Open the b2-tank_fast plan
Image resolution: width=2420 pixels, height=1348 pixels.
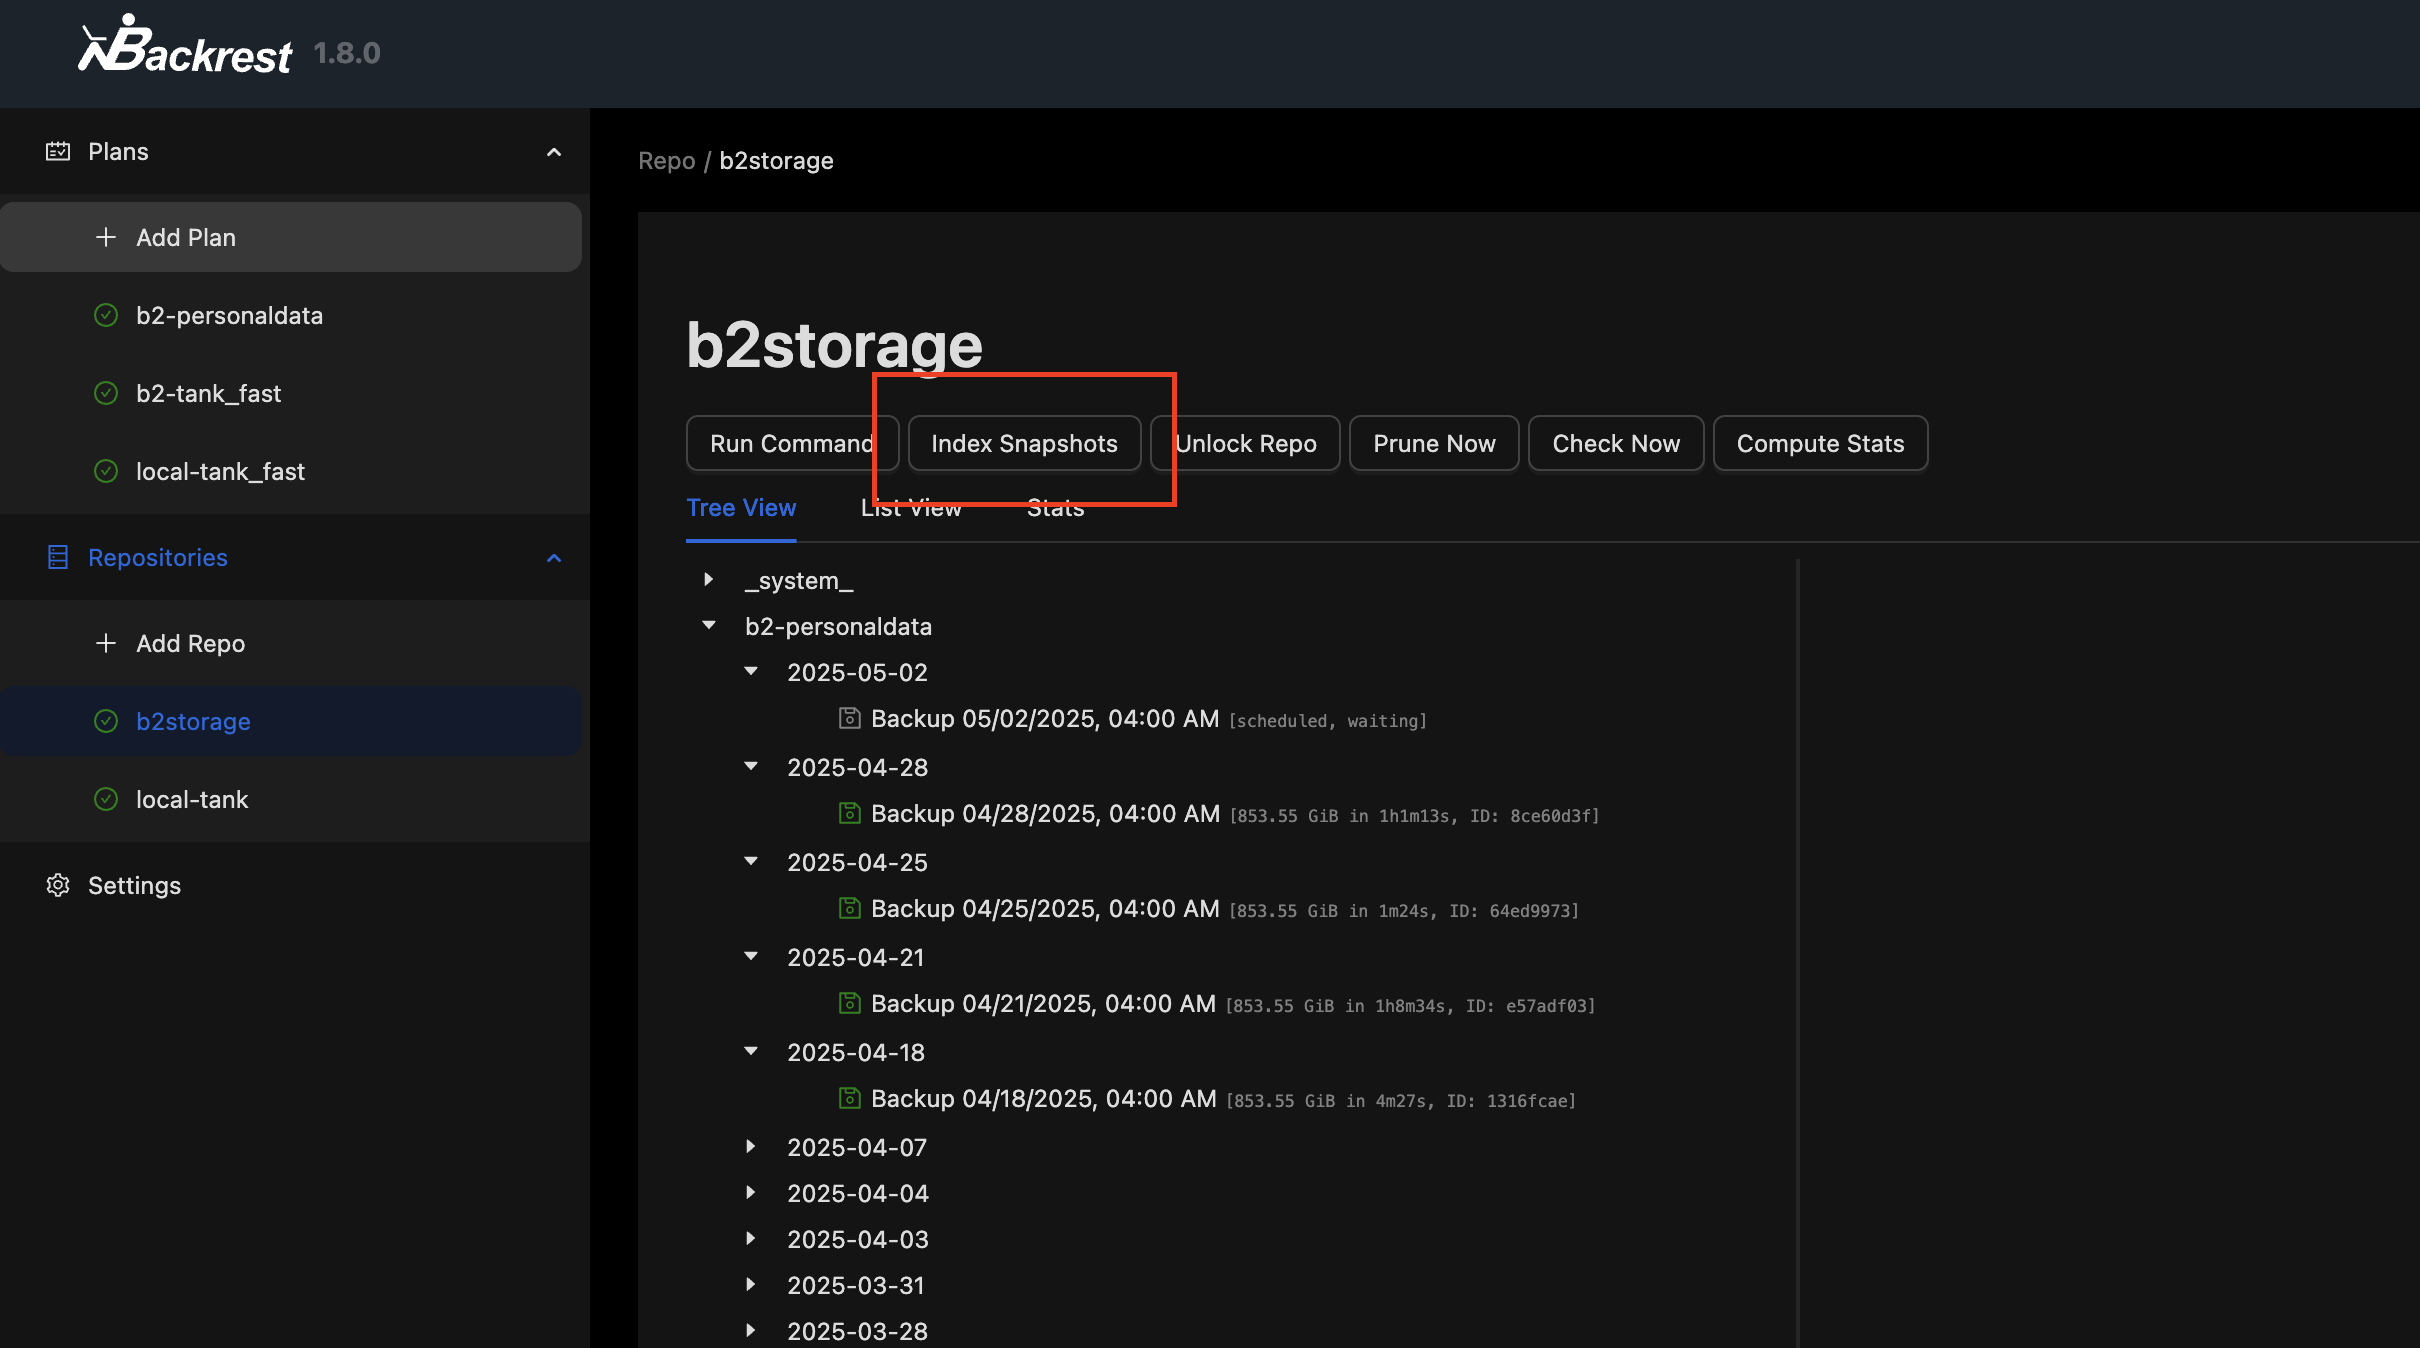click(291, 393)
